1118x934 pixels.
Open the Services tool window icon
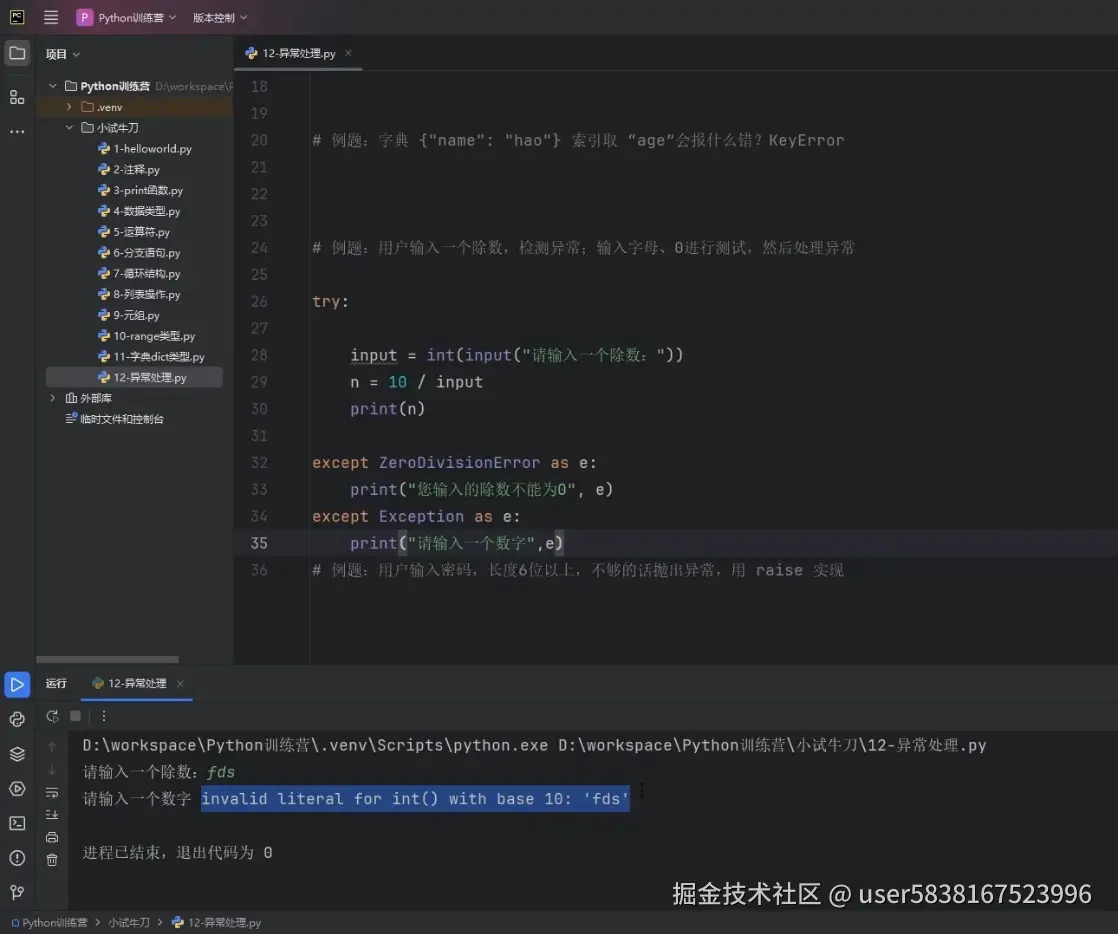(x=17, y=789)
